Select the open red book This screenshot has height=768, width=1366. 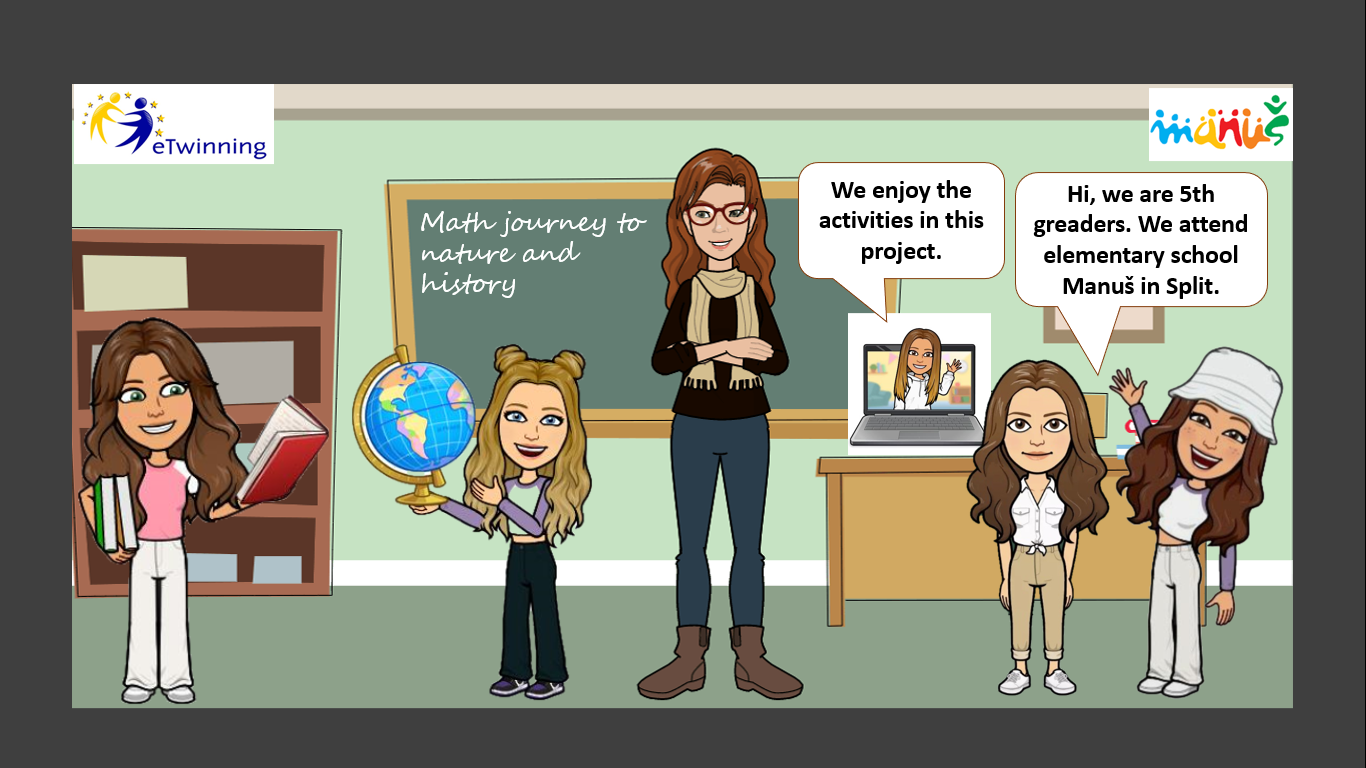[x=283, y=450]
